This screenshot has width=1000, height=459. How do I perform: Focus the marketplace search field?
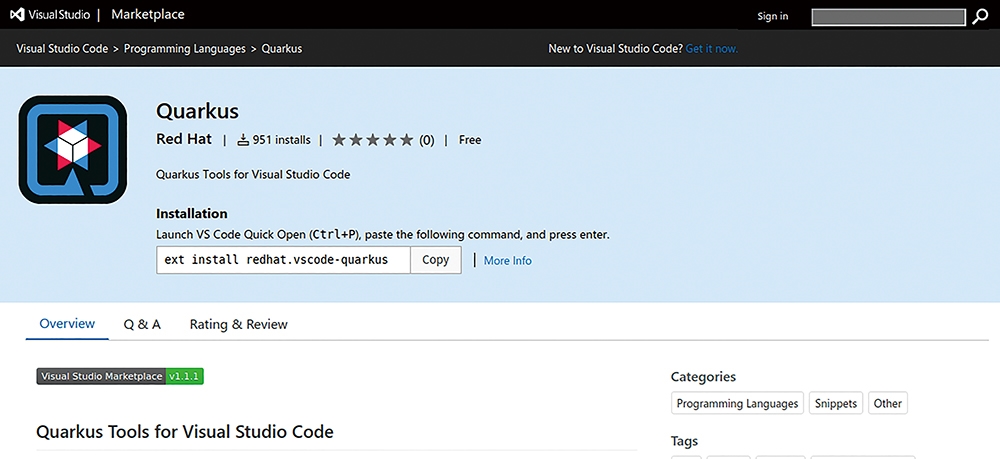click(888, 17)
